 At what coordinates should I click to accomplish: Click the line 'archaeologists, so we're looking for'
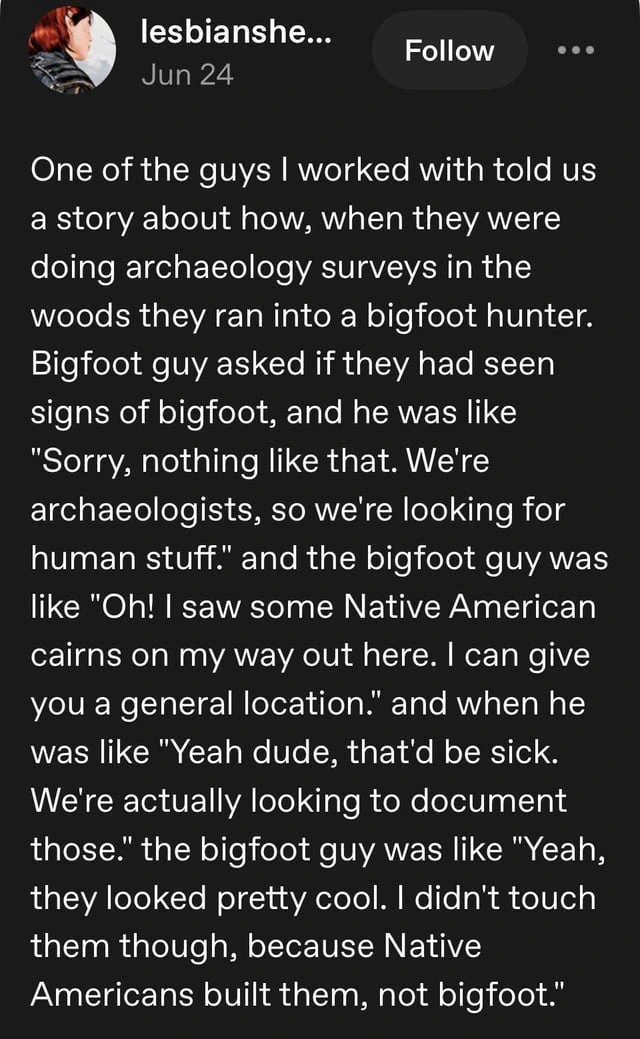(x=297, y=510)
